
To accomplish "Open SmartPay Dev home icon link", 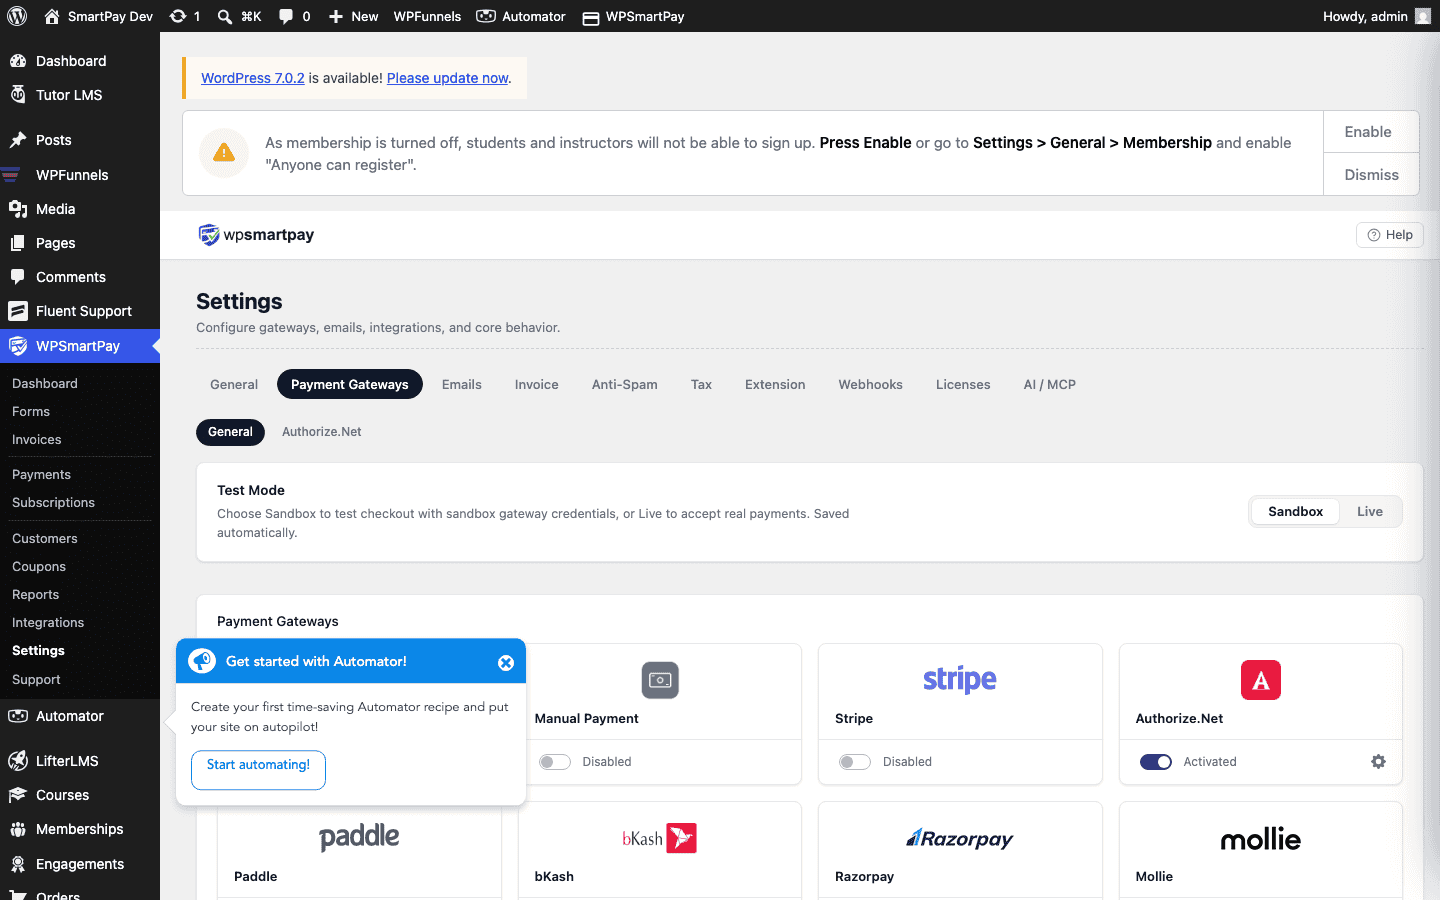I will coord(52,16).
